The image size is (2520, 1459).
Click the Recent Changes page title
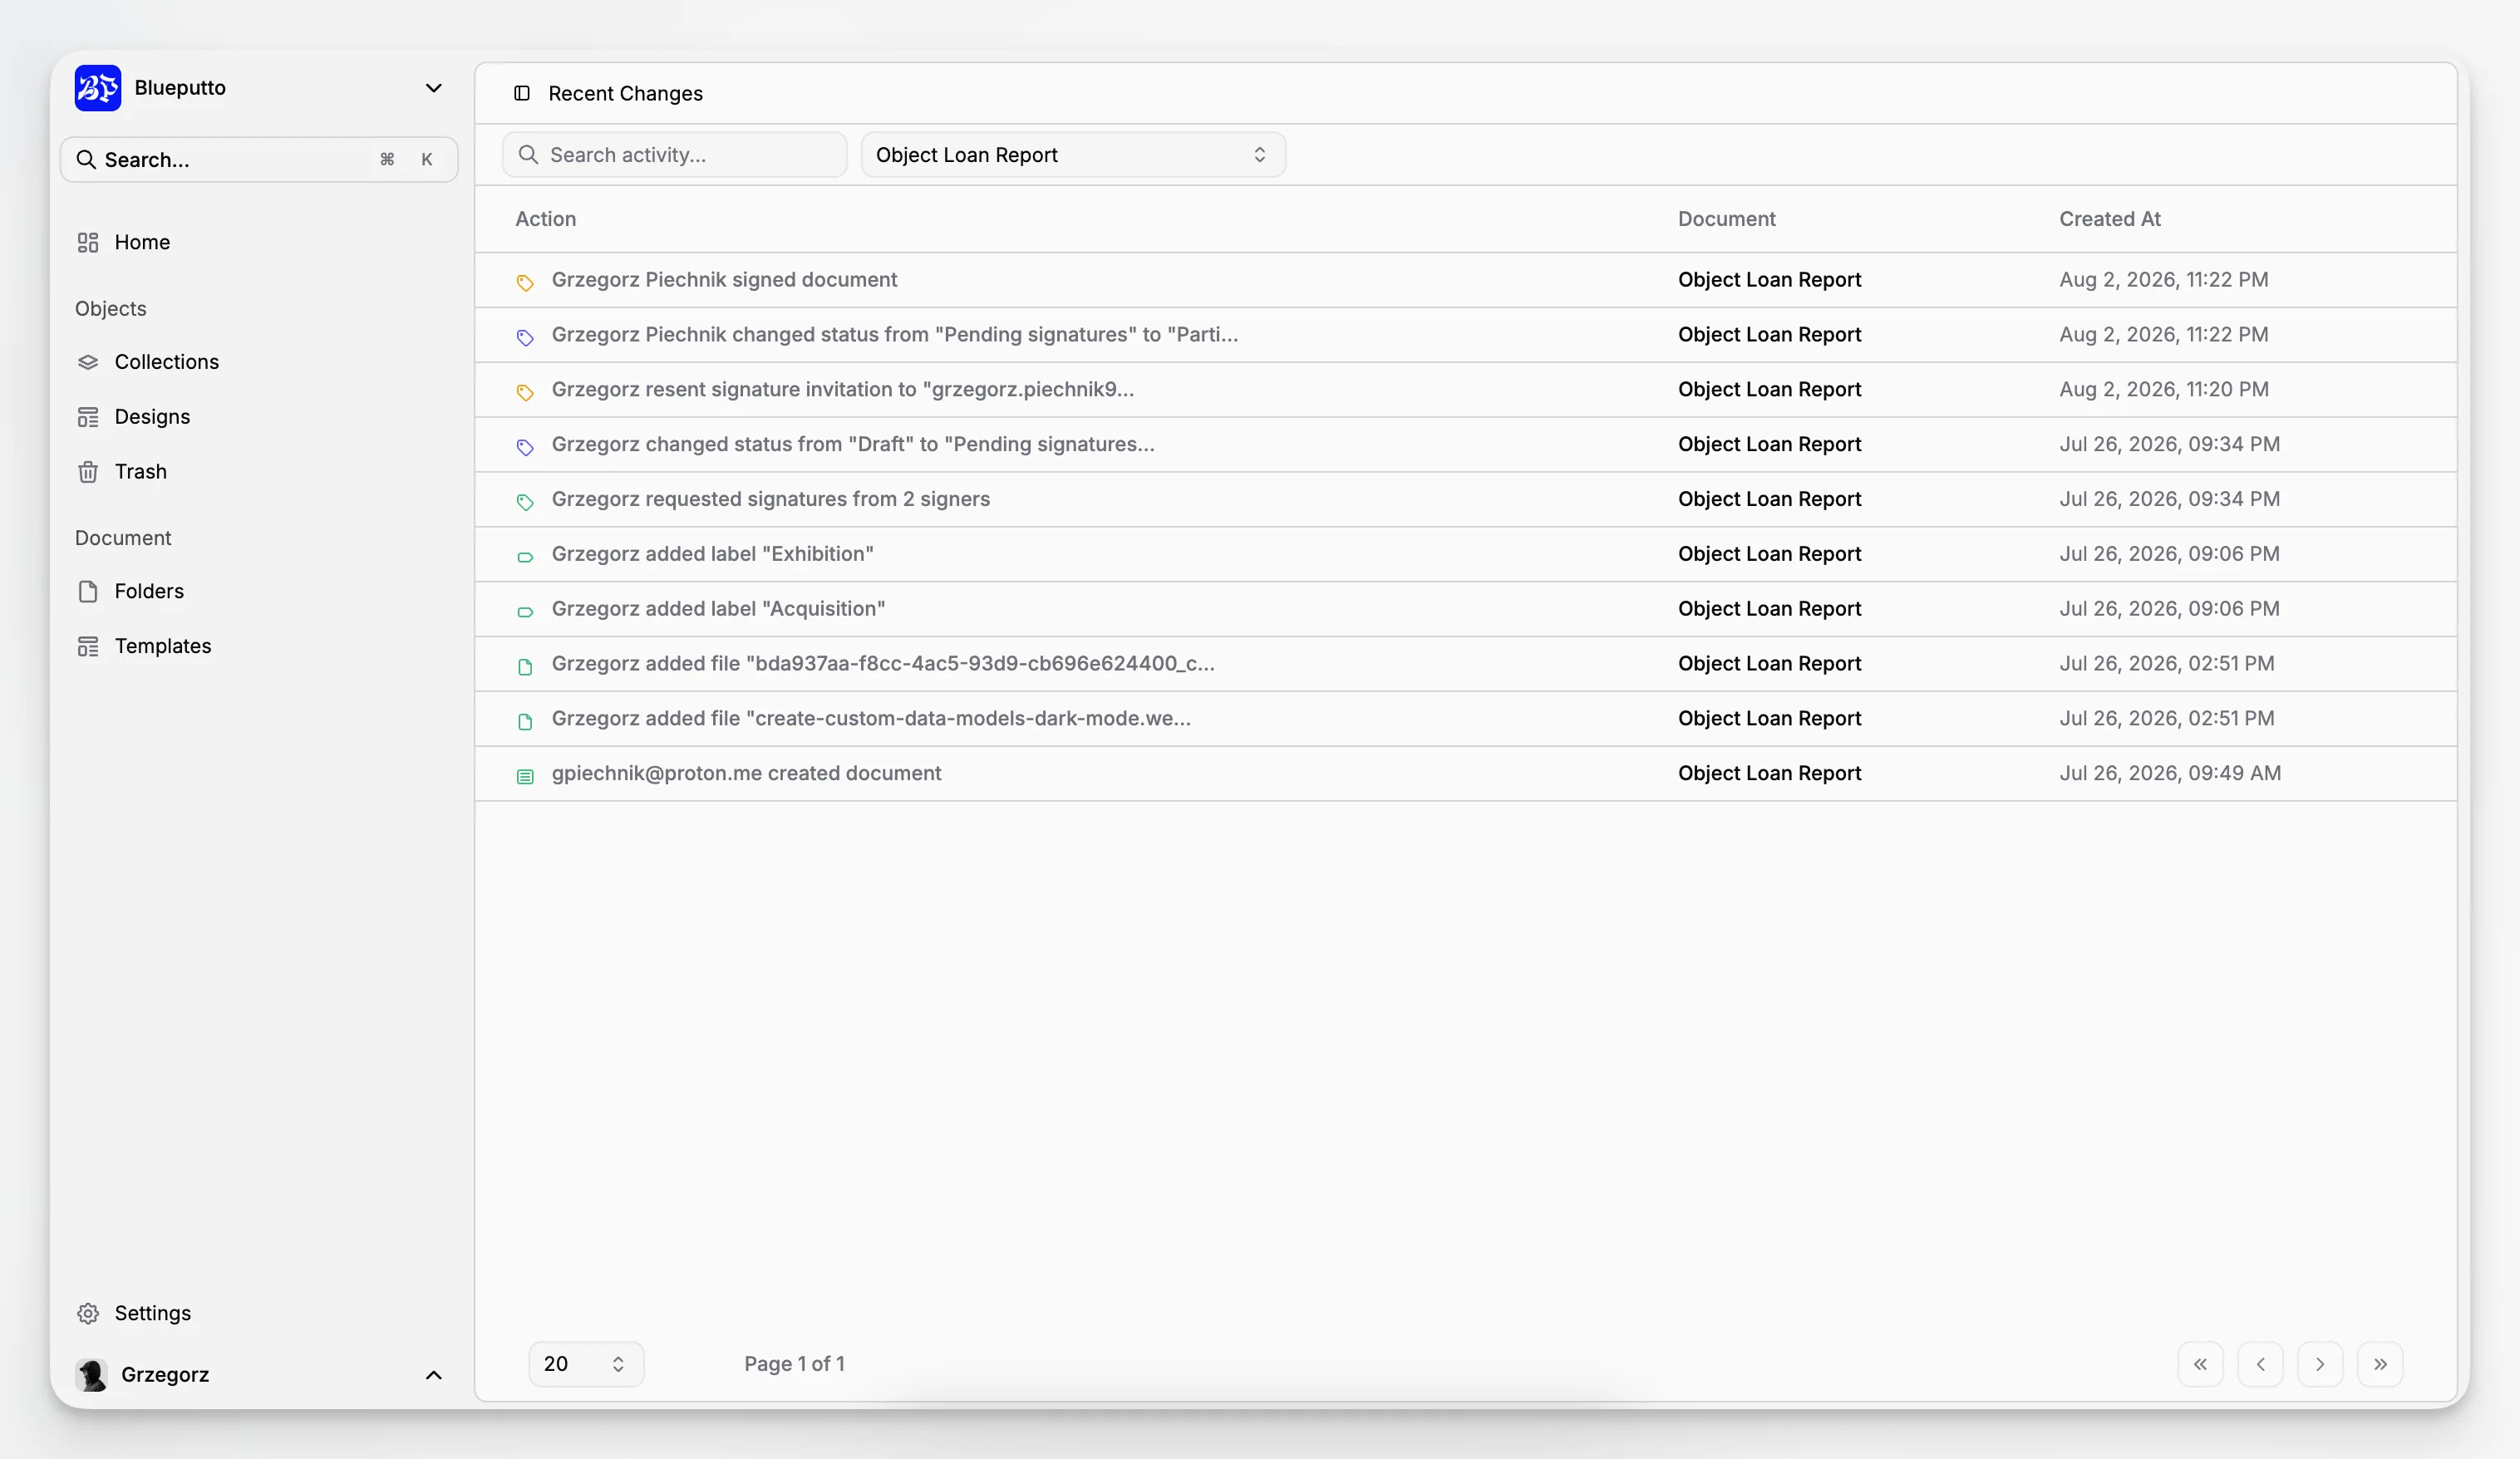[x=625, y=93]
